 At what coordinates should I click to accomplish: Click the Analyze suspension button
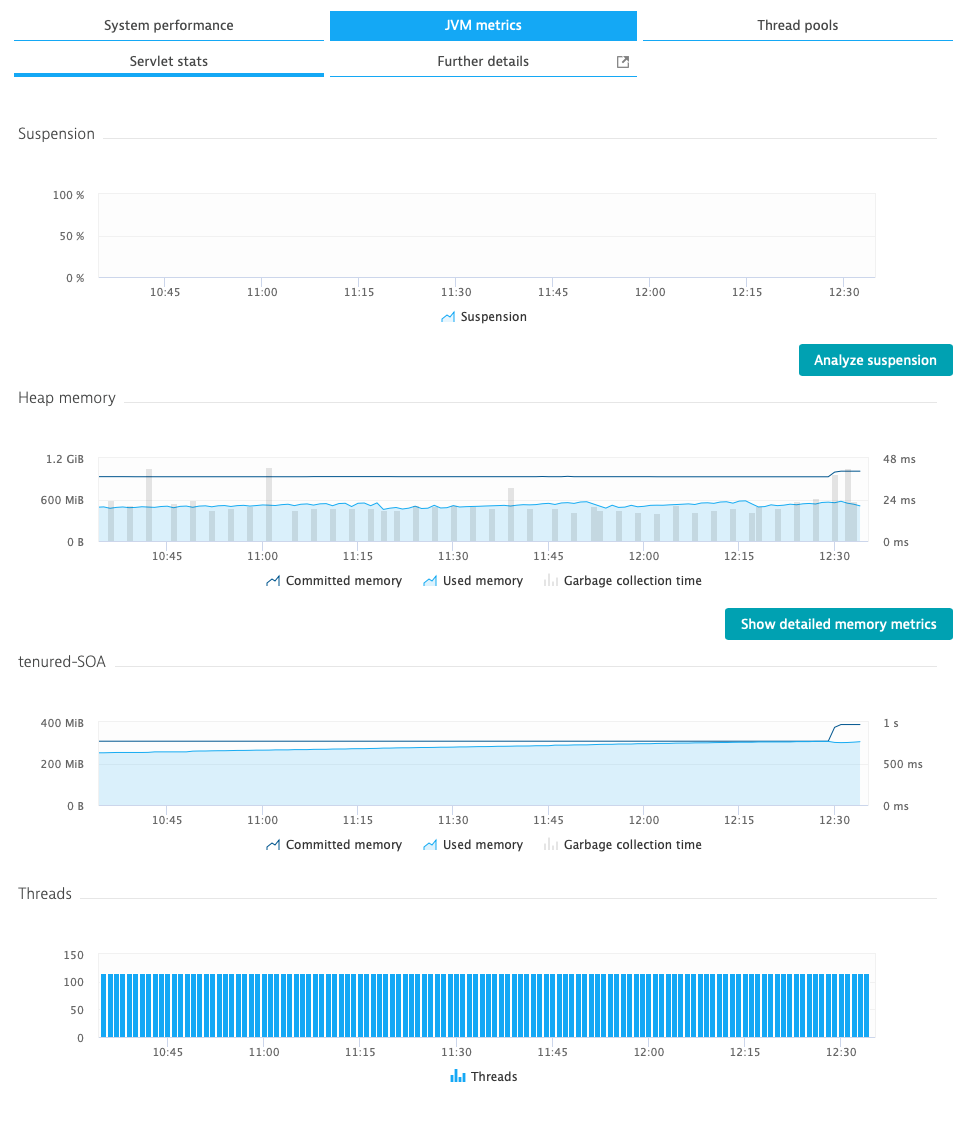pos(876,360)
